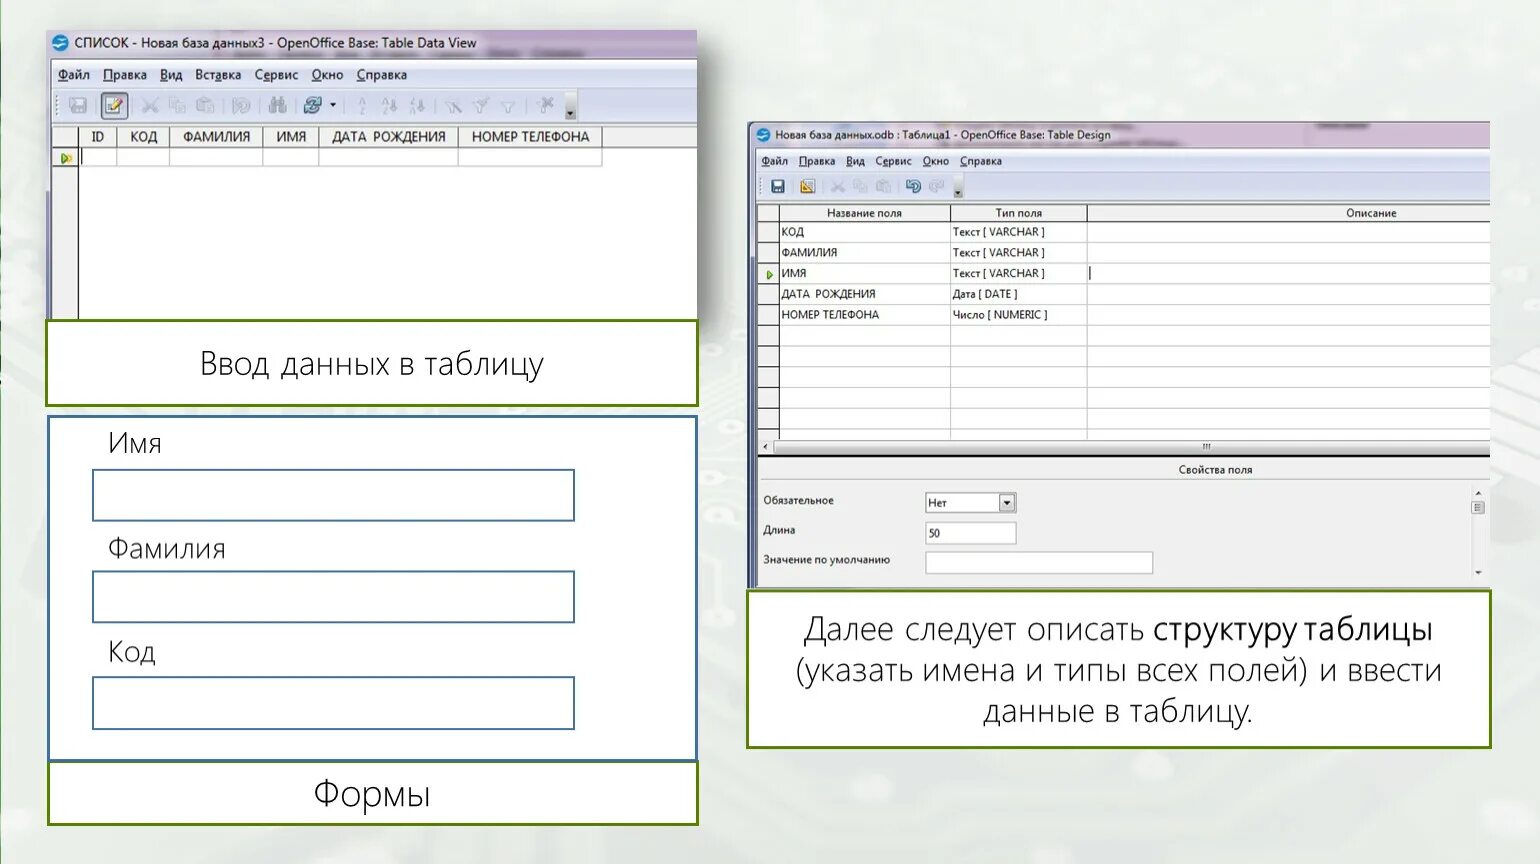Open Сервис menu in Table Design window

tap(893, 161)
